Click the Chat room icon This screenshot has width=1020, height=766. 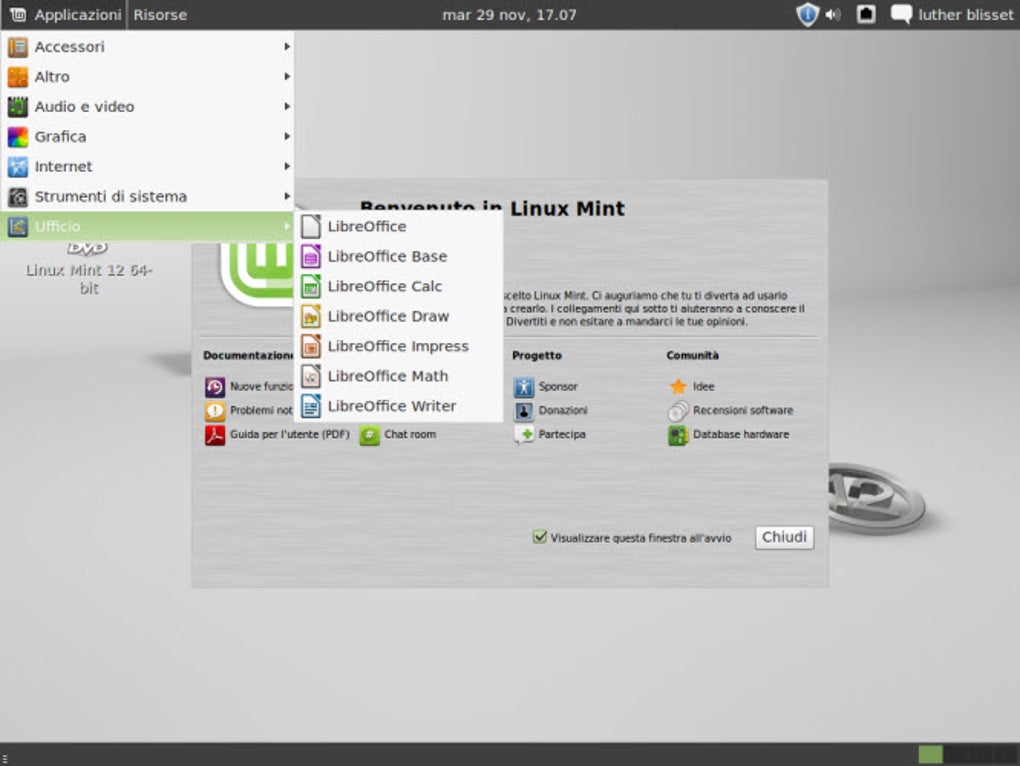click(x=369, y=435)
